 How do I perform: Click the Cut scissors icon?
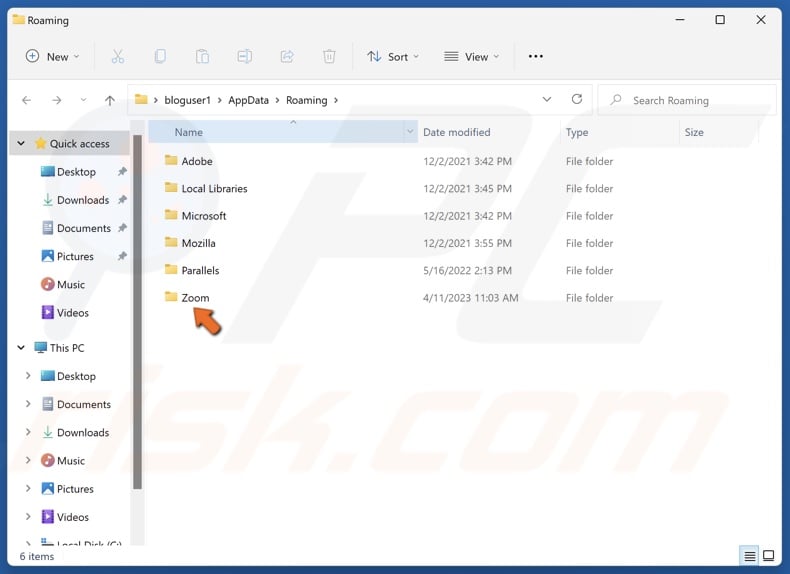(x=118, y=56)
